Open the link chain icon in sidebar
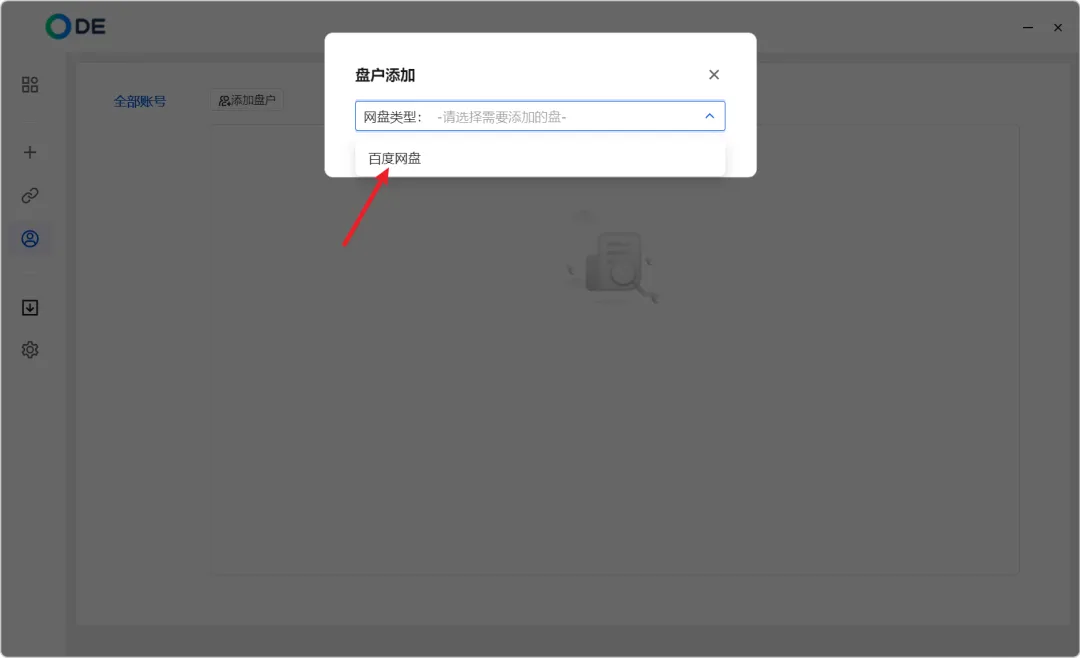Screen dimensions: 1080x658 tap(30, 196)
